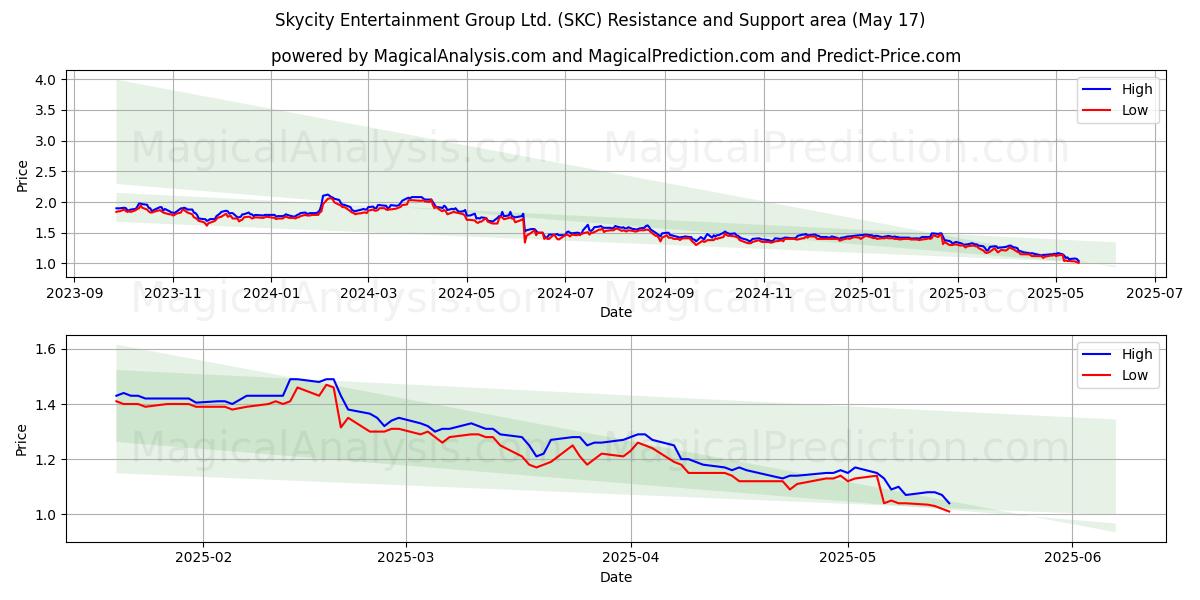Viewport: 1200px width, 600px height.
Task: Click the 'Price' axis label of top chart
Action: tap(22, 174)
